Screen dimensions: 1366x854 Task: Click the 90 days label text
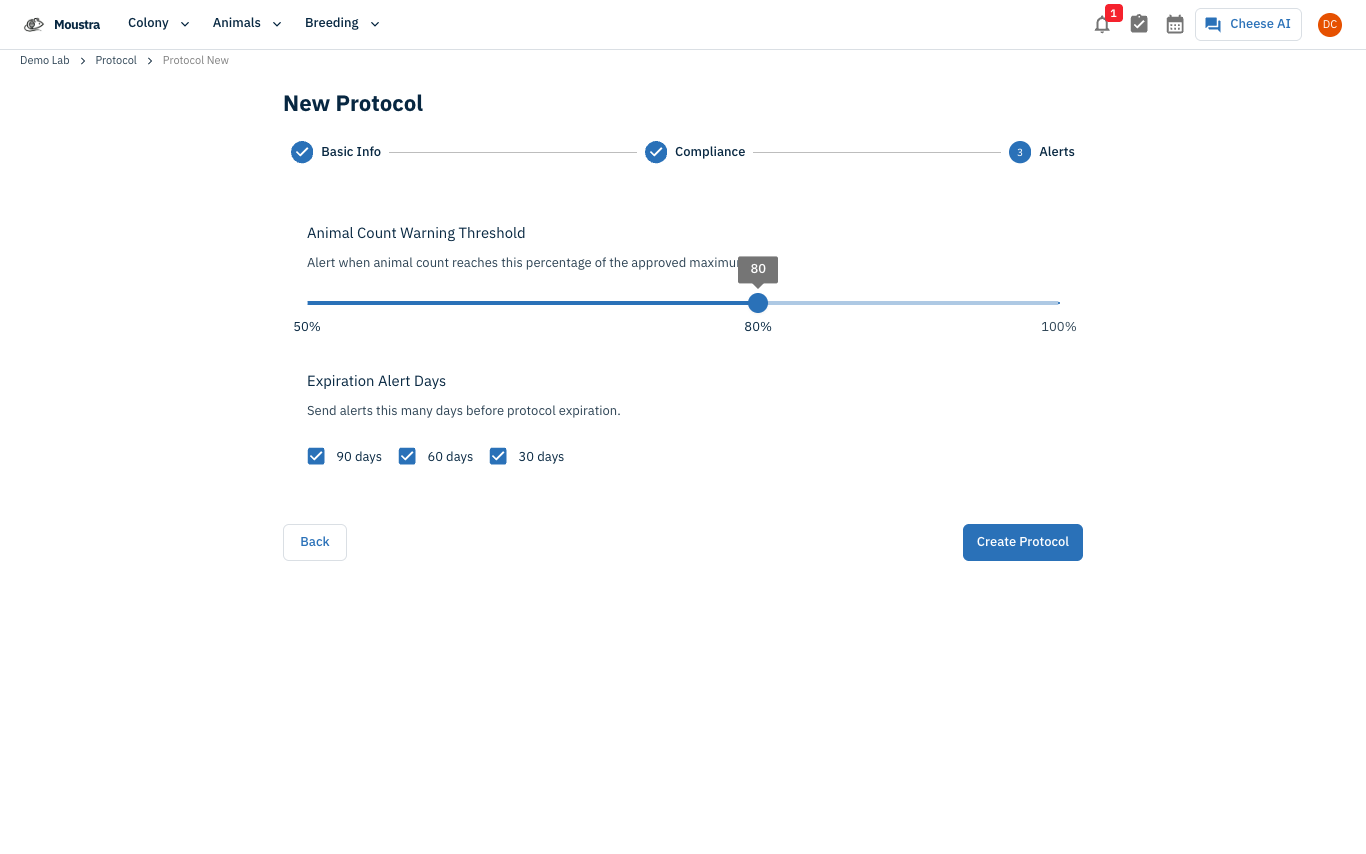tap(359, 457)
